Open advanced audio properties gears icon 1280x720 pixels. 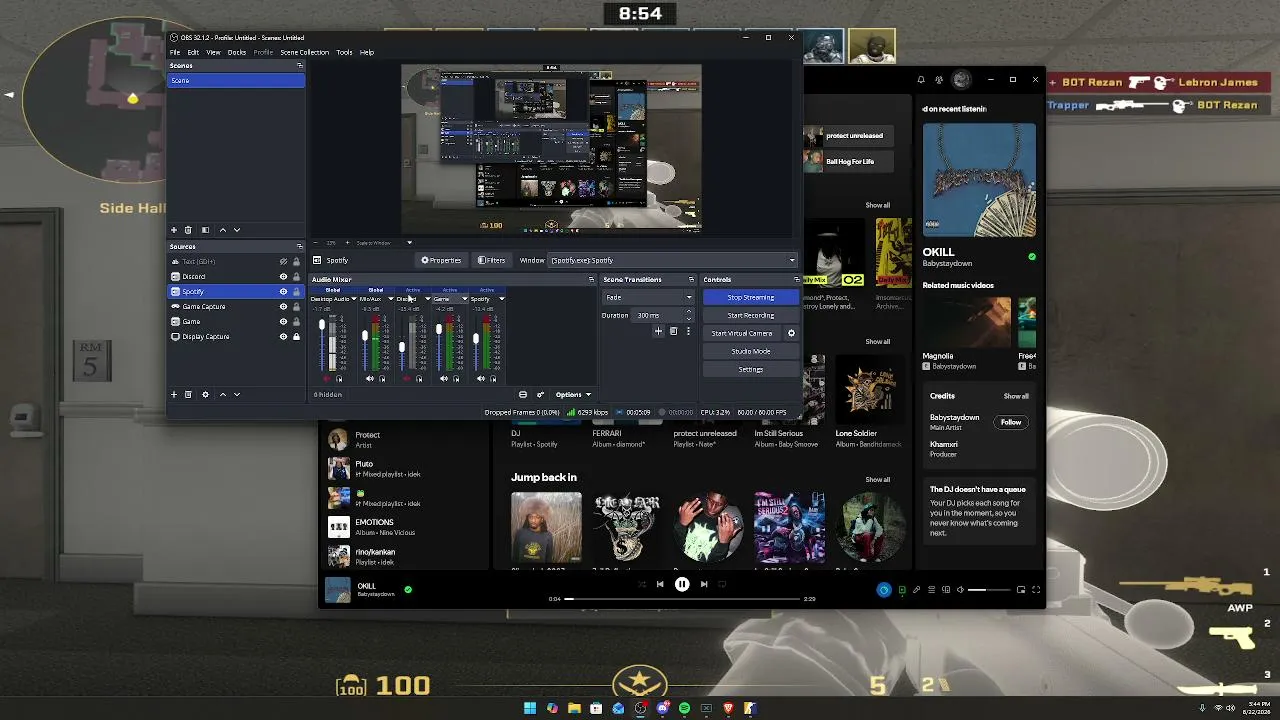click(x=540, y=395)
